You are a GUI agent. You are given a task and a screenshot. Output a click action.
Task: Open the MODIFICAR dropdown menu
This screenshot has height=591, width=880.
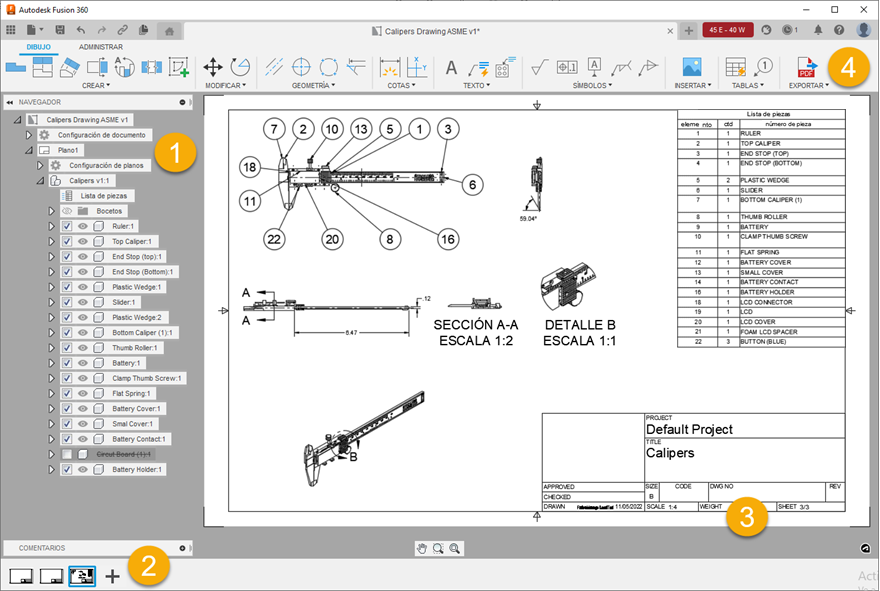click(x=226, y=85)
